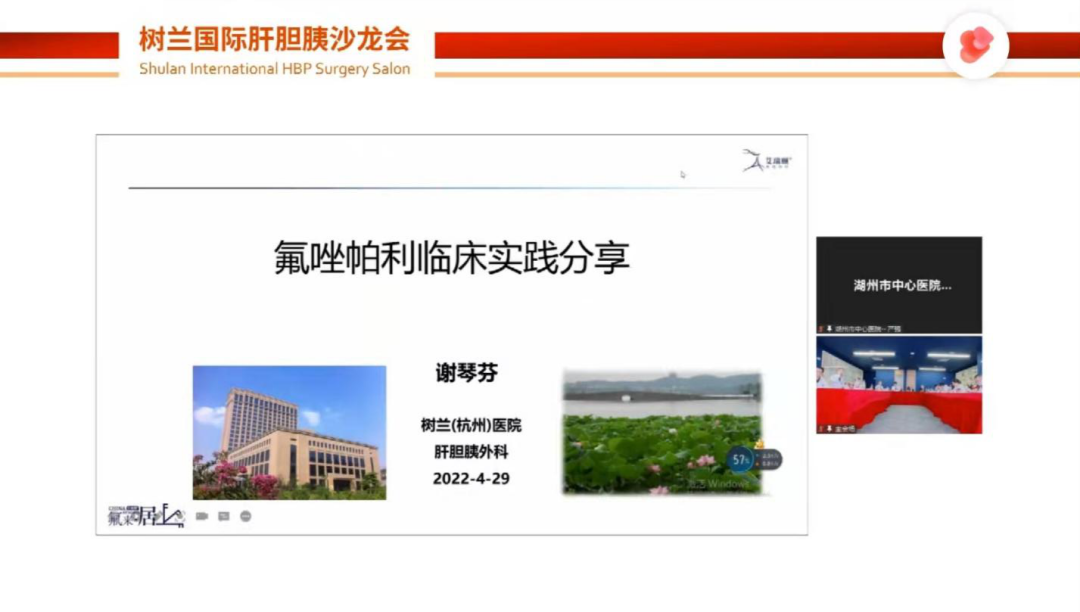This screenshot has width=1080, height=612.
Task: Click the lotus pond photo on the slide
Action: pyautogui.click(x=663, y=432)
